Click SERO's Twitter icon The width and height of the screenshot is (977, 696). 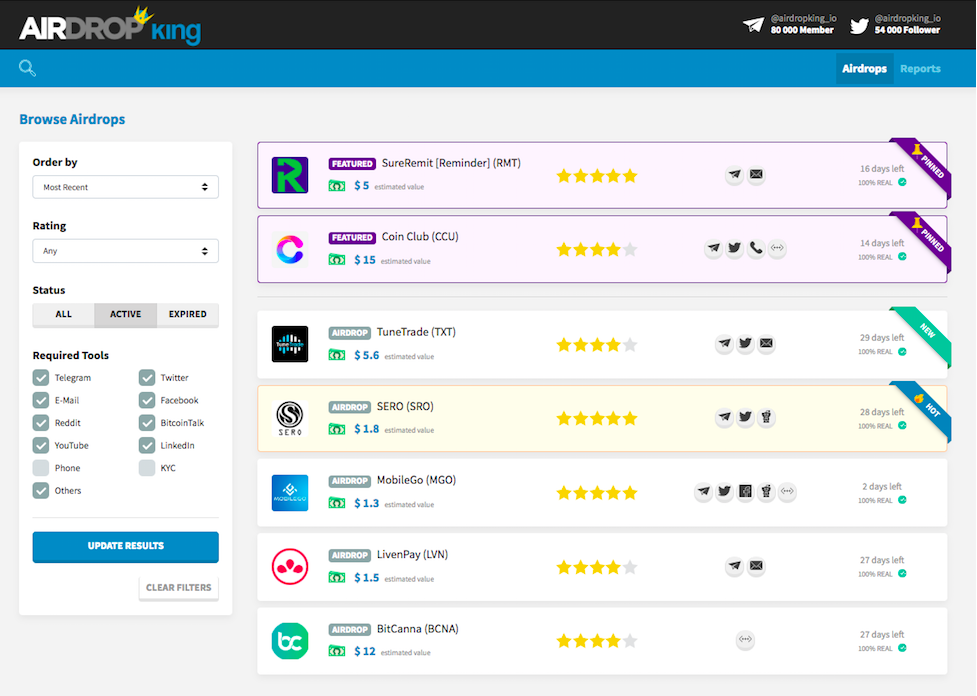click(745, 417)
